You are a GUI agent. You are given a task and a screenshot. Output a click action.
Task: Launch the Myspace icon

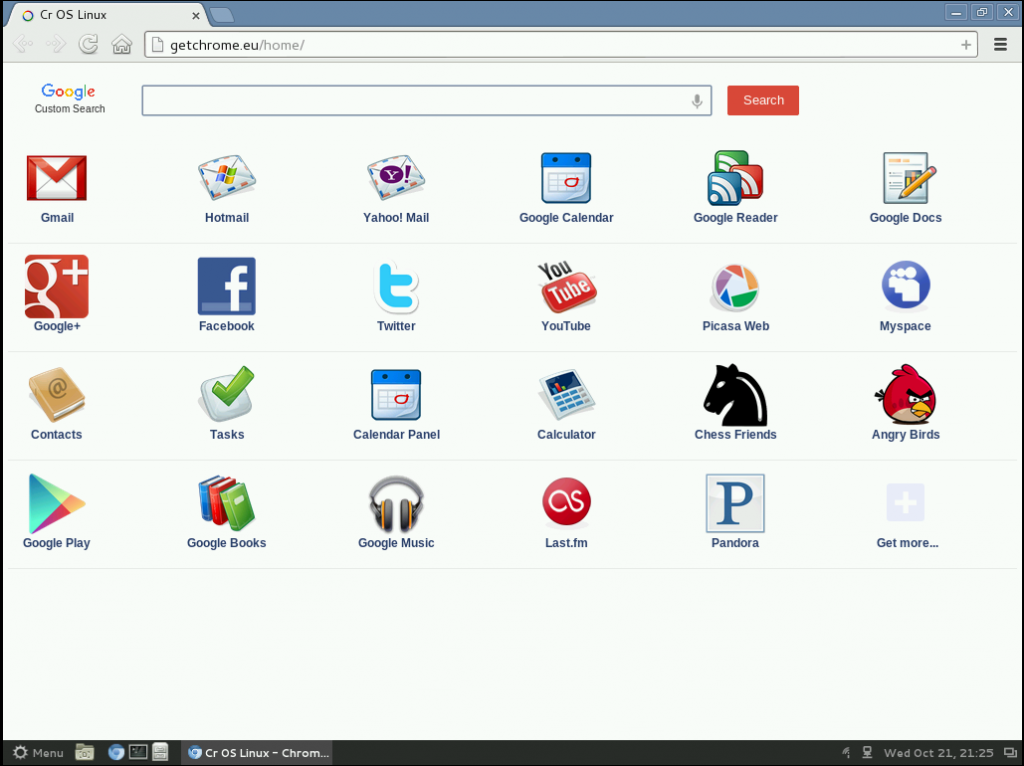(x=905, y=285)
